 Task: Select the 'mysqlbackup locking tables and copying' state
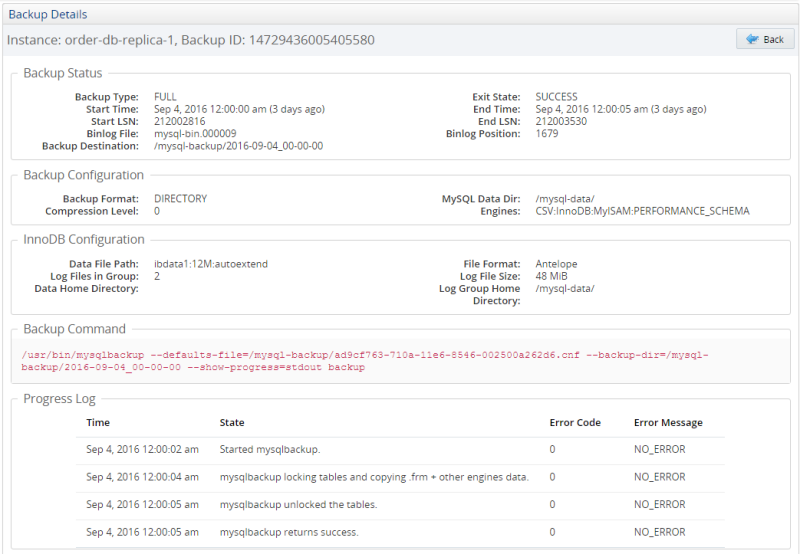tap(374, 477)
